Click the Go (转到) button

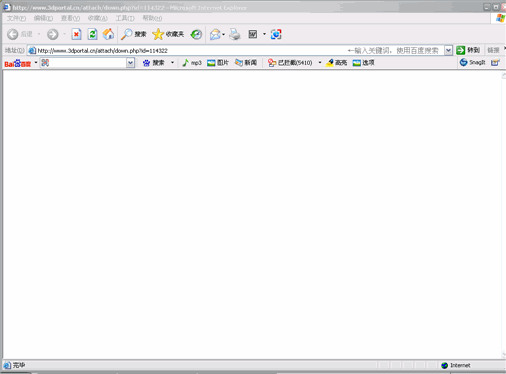coord(468,50)
